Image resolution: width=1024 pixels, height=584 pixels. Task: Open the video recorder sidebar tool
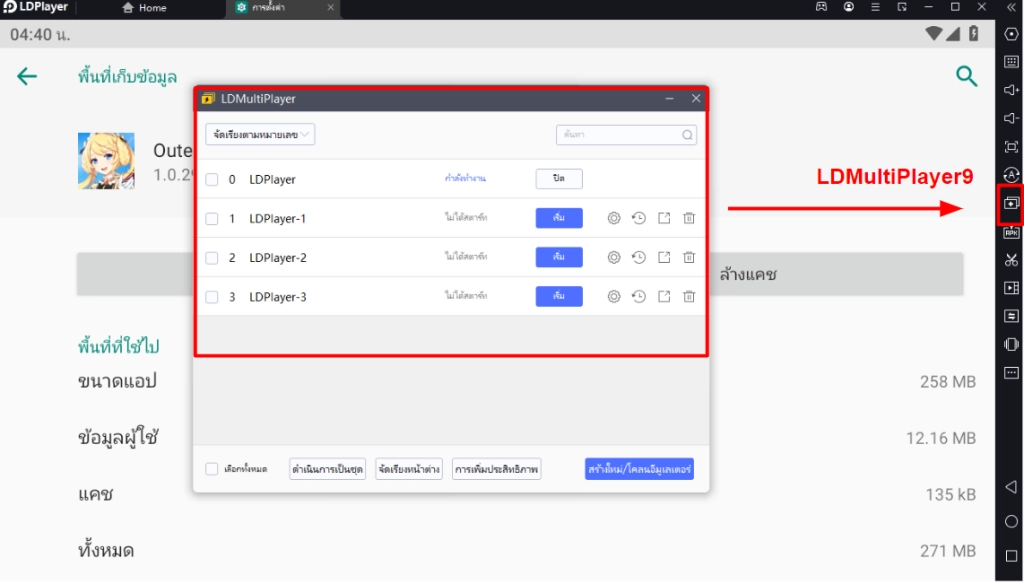pyautogui.click(x=1011, y=288)
